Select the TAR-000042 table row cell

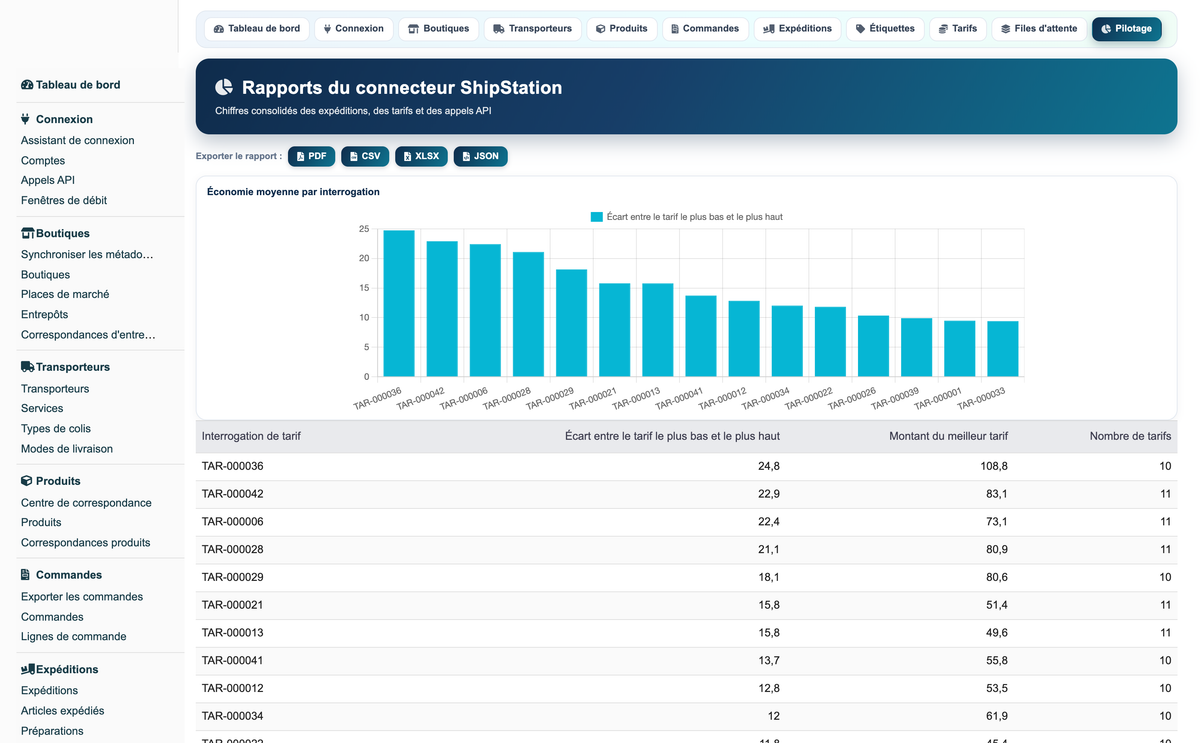pos(232,494)
